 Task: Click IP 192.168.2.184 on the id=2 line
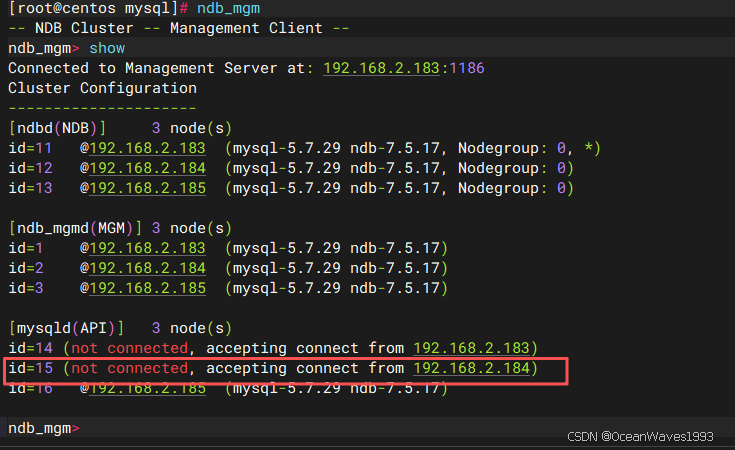coord(147,268)
